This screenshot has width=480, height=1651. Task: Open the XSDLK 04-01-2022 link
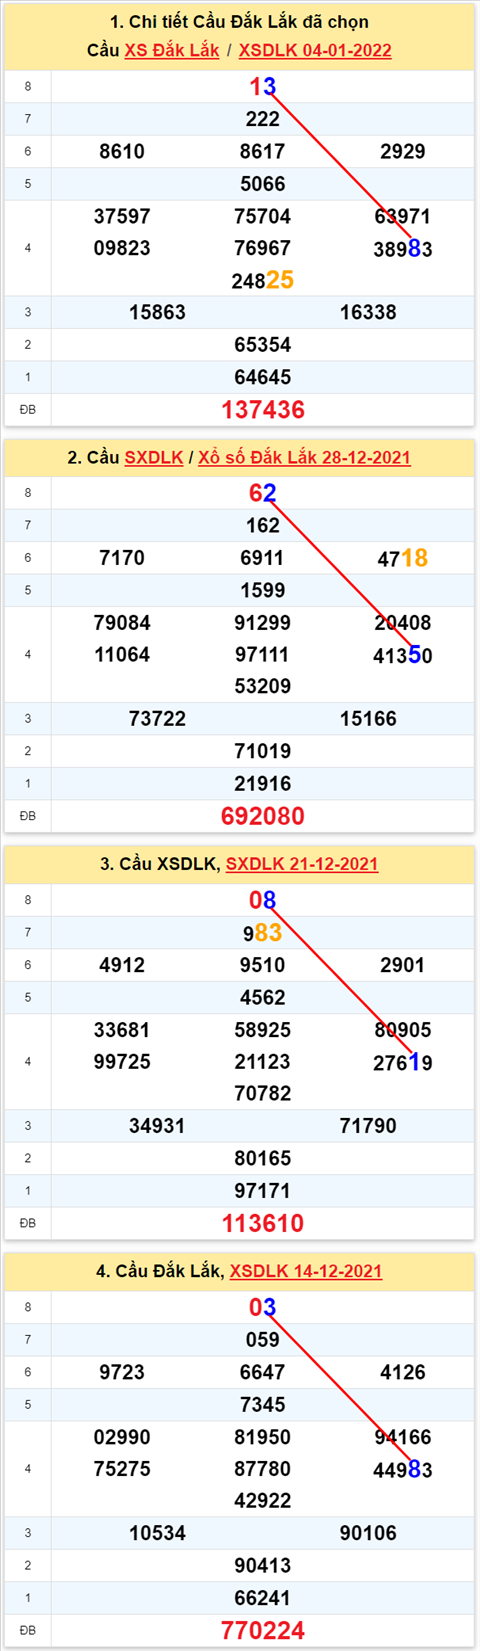[x=315, y=50]
